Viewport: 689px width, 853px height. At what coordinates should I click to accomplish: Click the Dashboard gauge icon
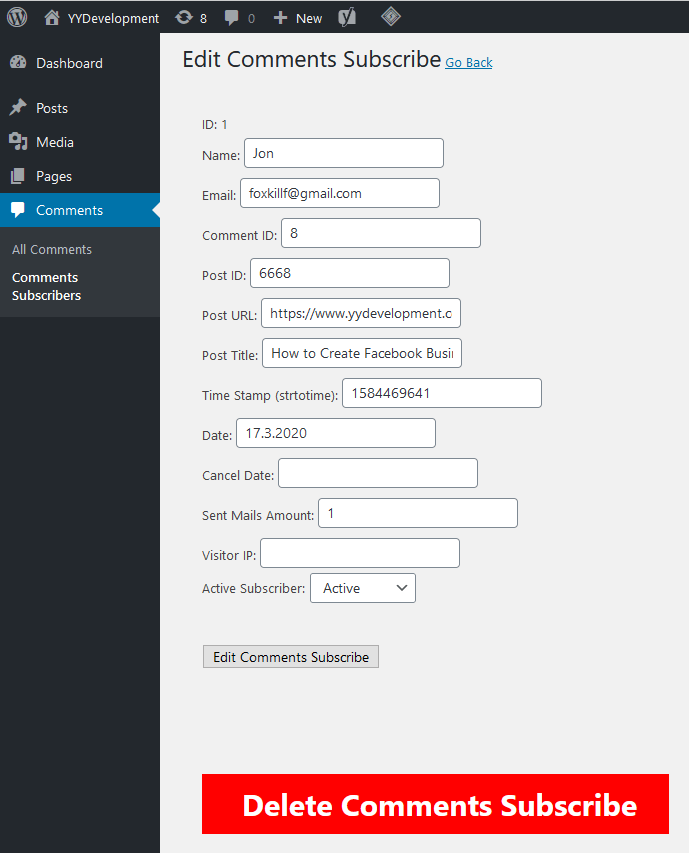18,63
